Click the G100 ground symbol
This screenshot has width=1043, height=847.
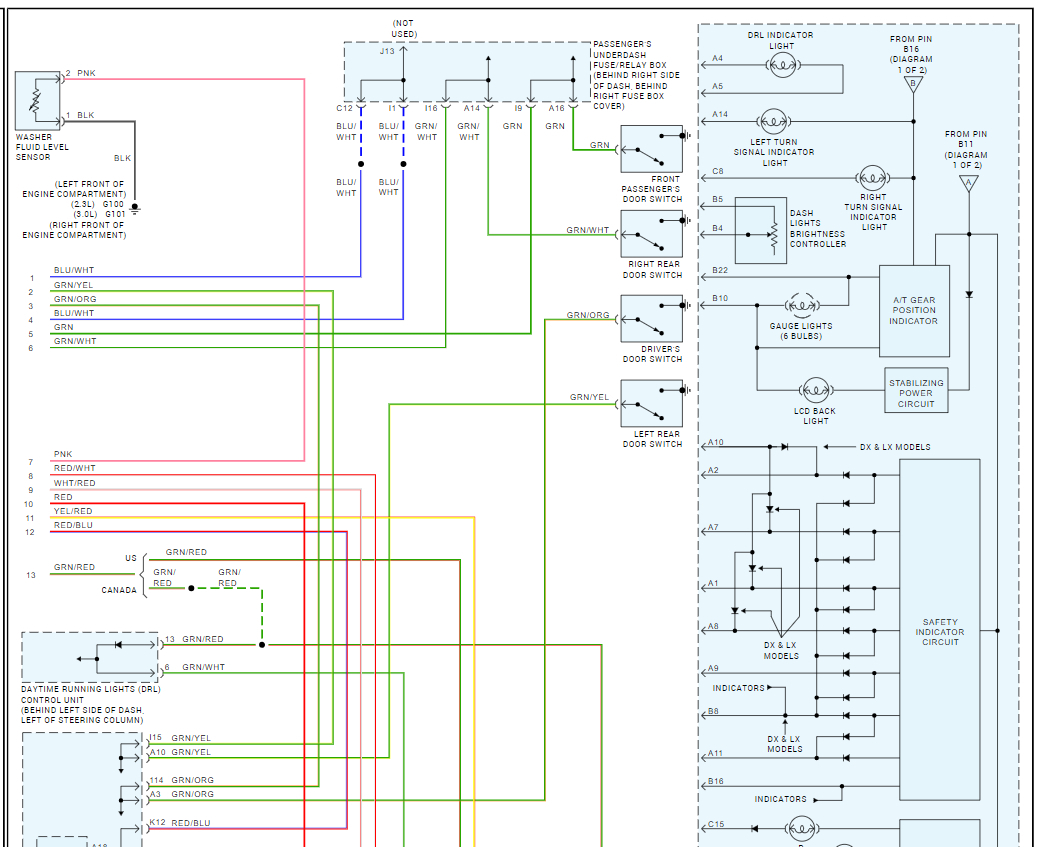[135, 208]
